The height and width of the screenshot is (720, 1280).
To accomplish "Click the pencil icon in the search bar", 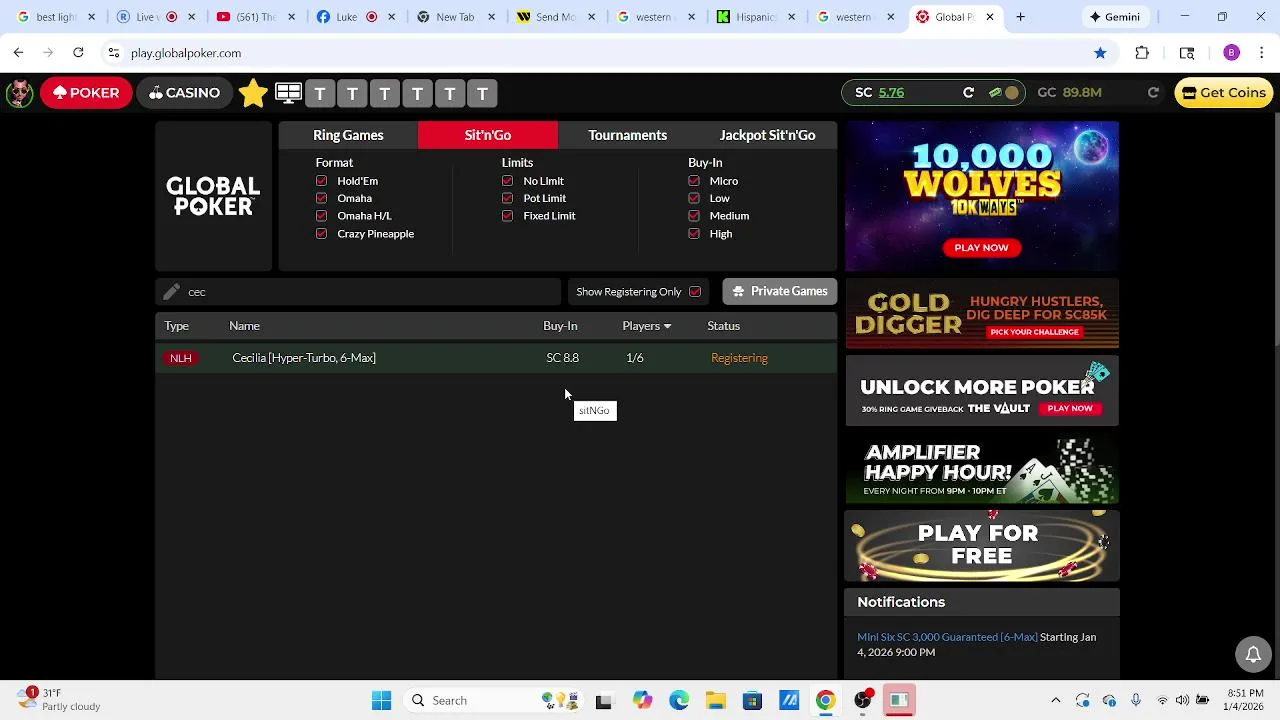I will pyautogui.click(x=171, y=291).
